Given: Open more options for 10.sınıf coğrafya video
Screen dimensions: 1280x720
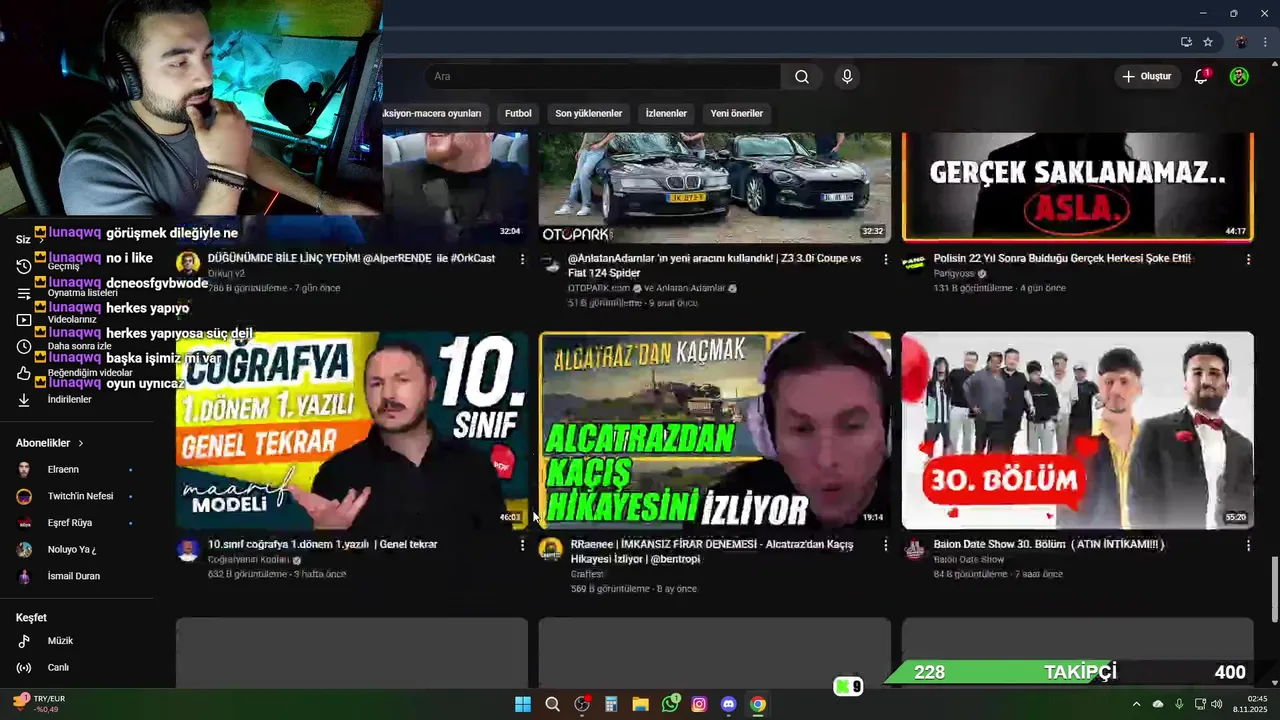Looking at the screenshot, I should pyautogui.click(x=522, y=545).
